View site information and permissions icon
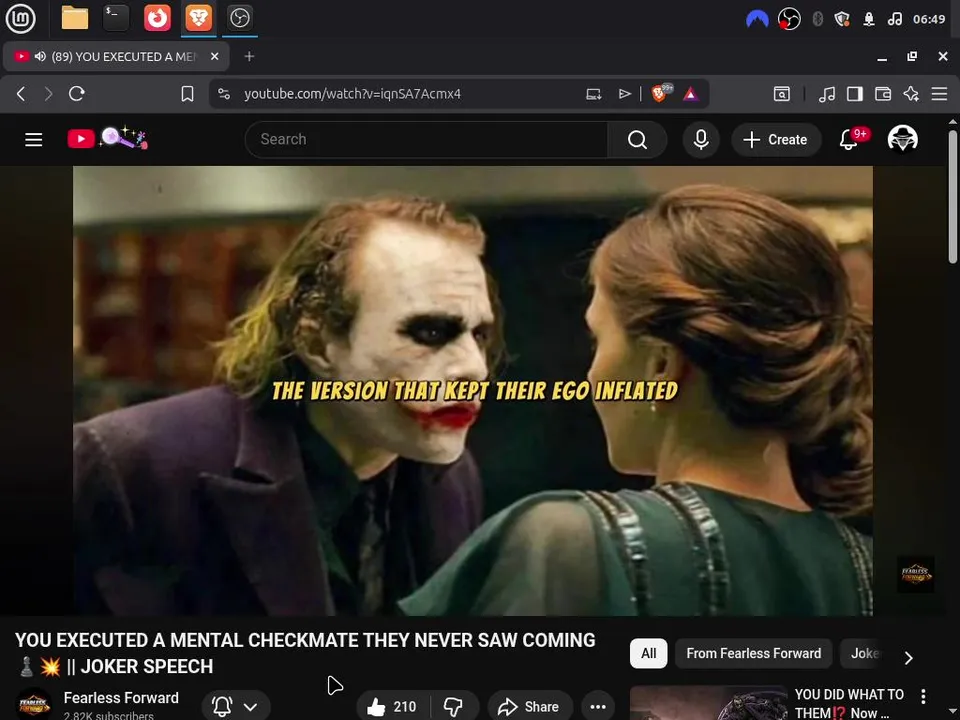 [224, 94]
